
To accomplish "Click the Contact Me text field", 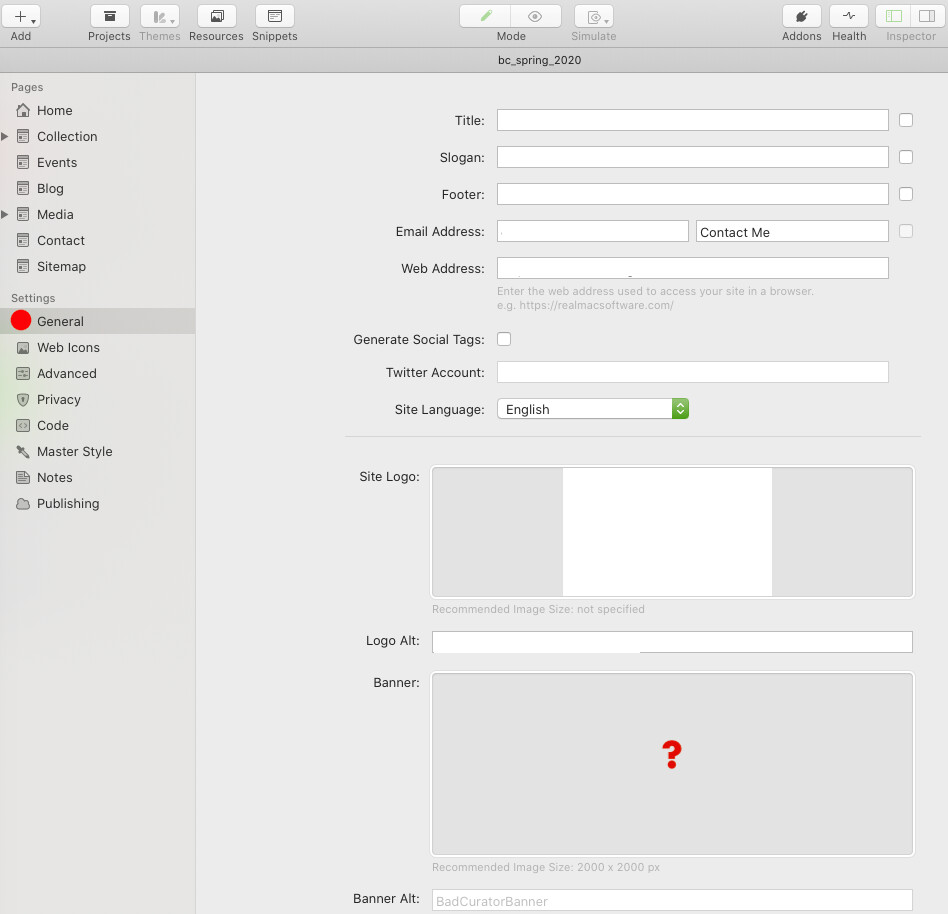I will 792,231.
